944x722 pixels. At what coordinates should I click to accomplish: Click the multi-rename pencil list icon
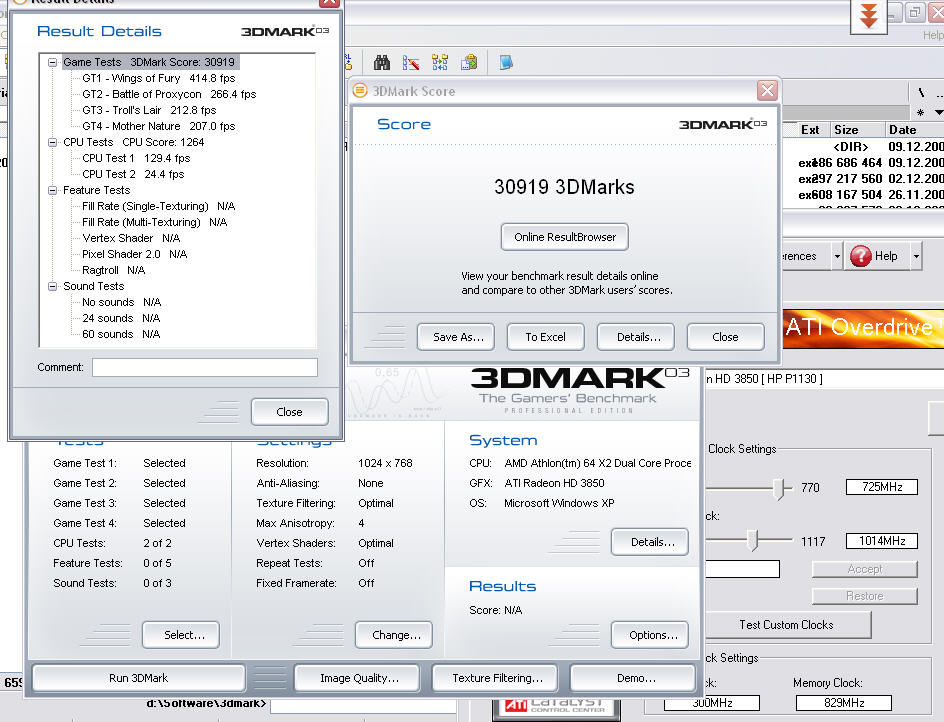click(411, 62)
